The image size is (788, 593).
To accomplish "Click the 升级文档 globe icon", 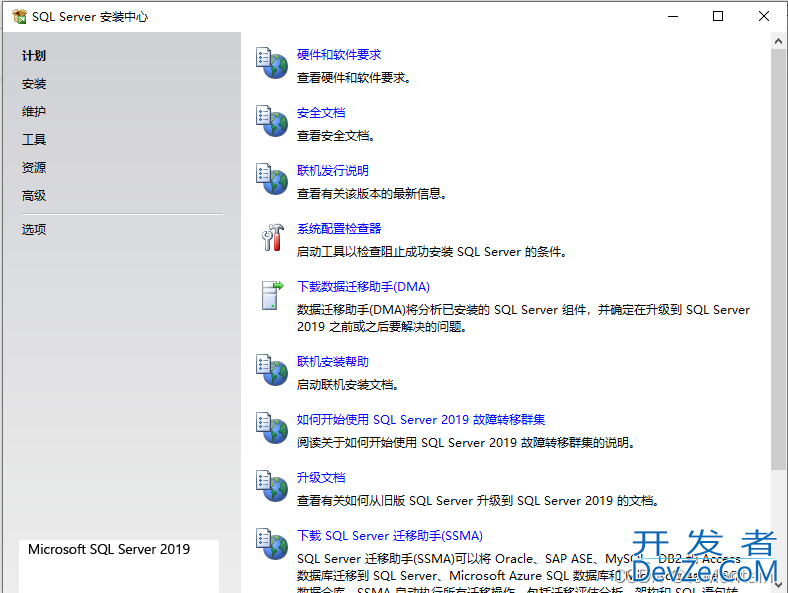I will pos(272,485).
